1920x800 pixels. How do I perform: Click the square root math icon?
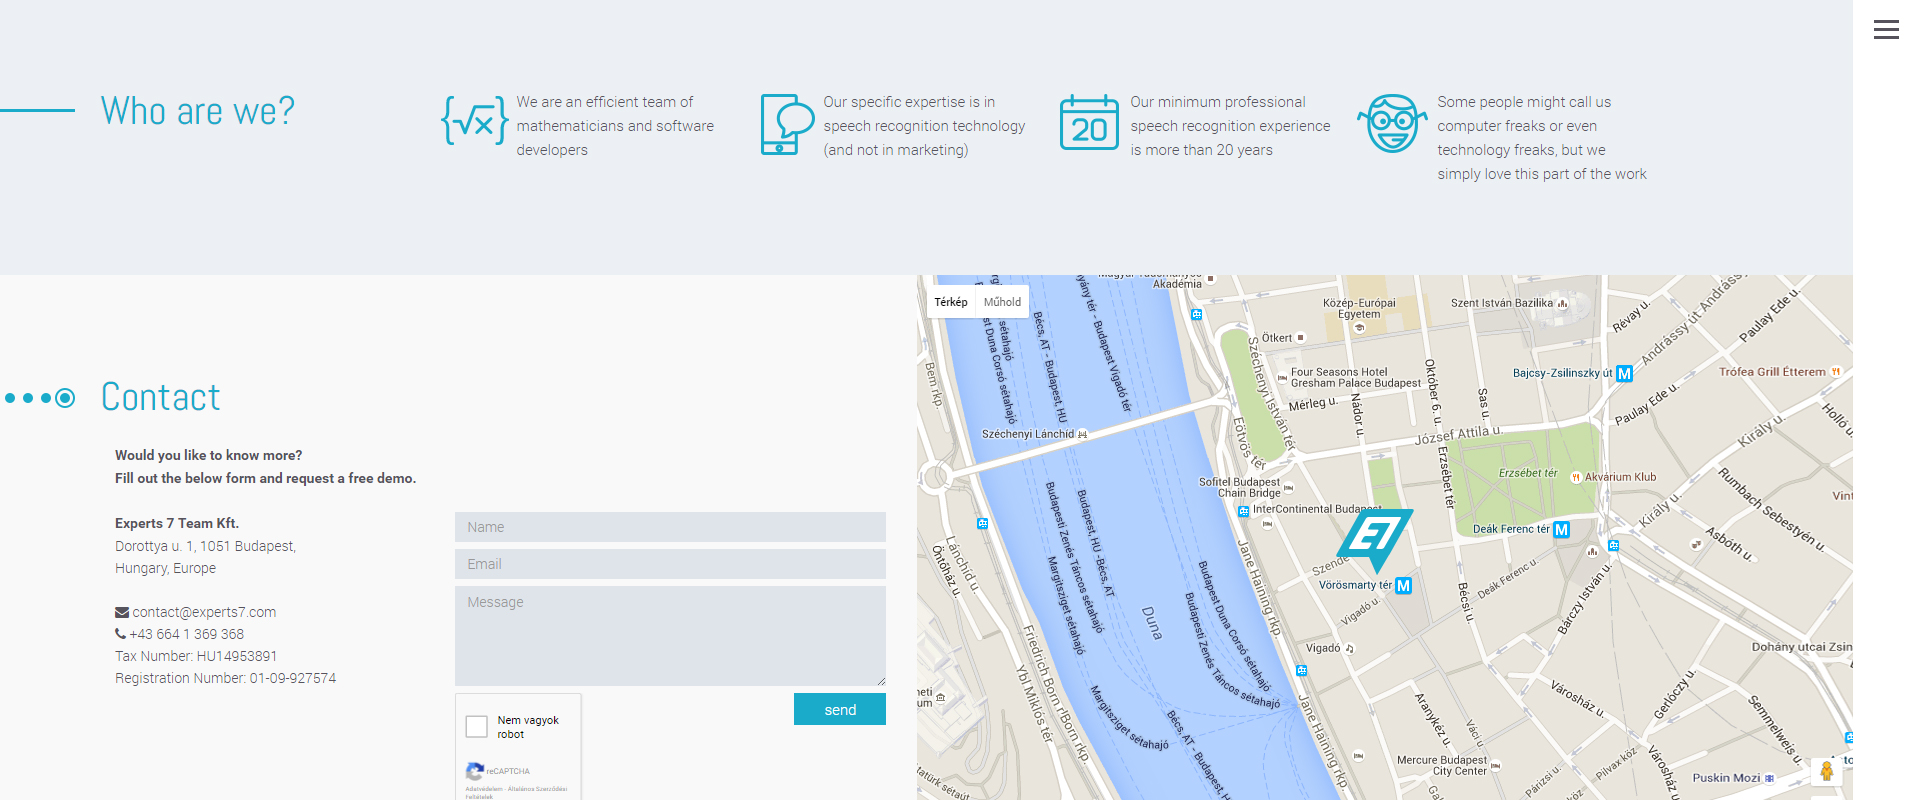(474, 122)
